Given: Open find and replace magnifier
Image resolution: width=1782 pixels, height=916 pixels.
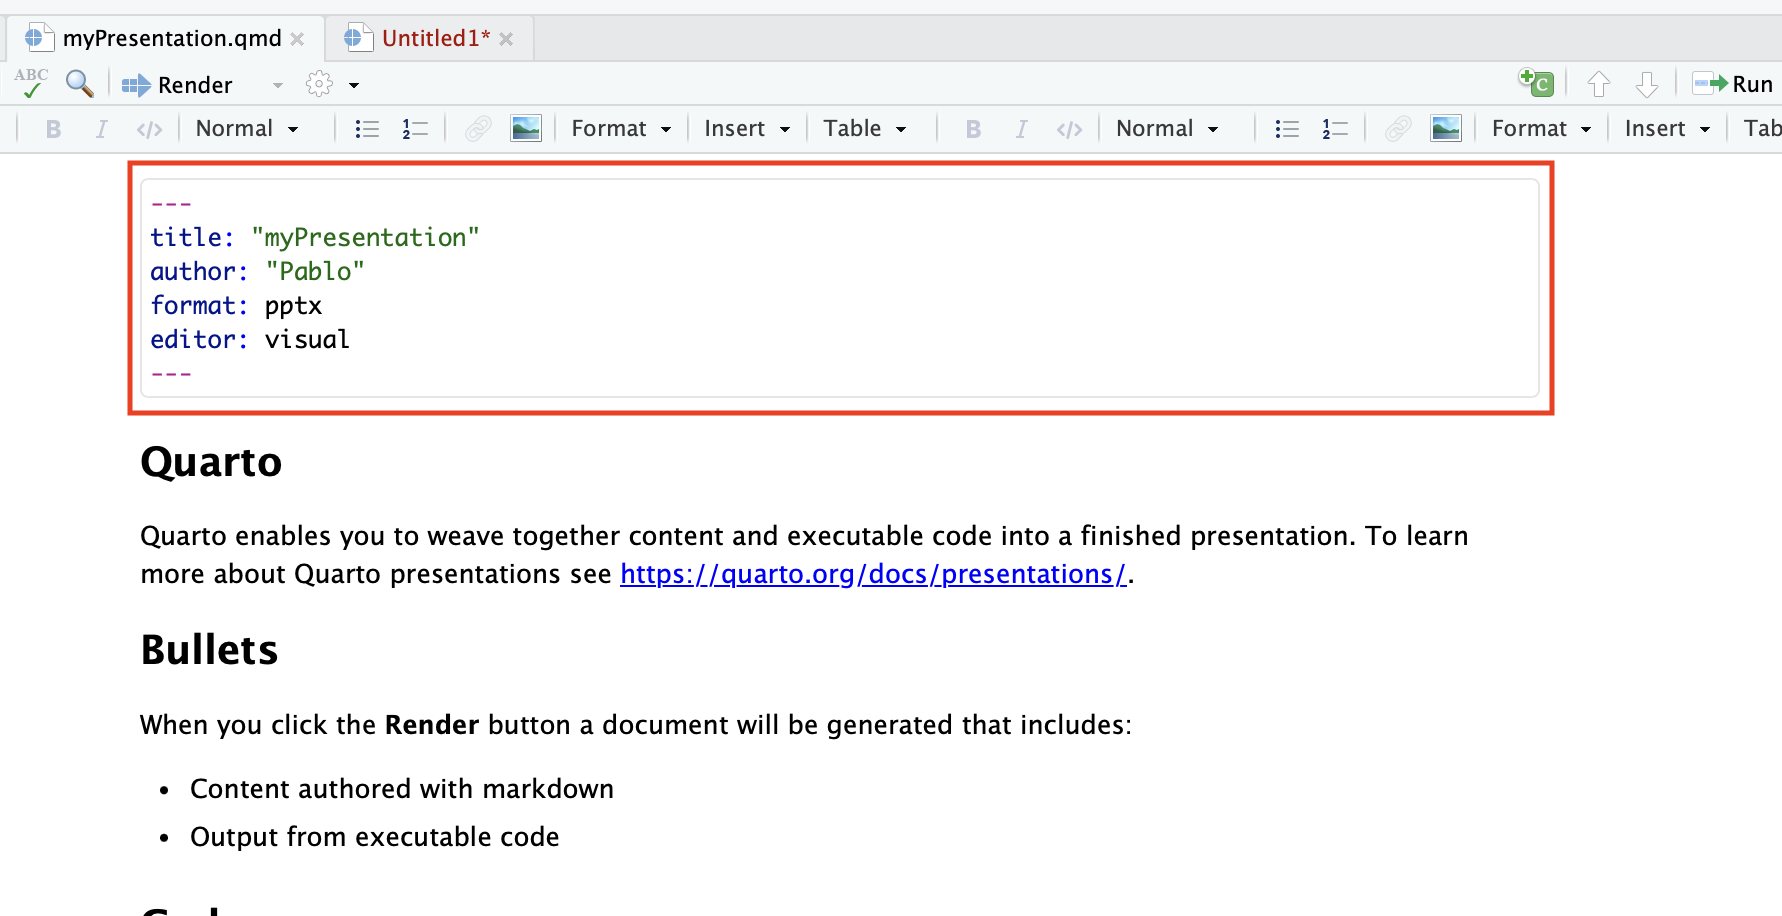Looking at the screenshot, I should pos(79,83).
